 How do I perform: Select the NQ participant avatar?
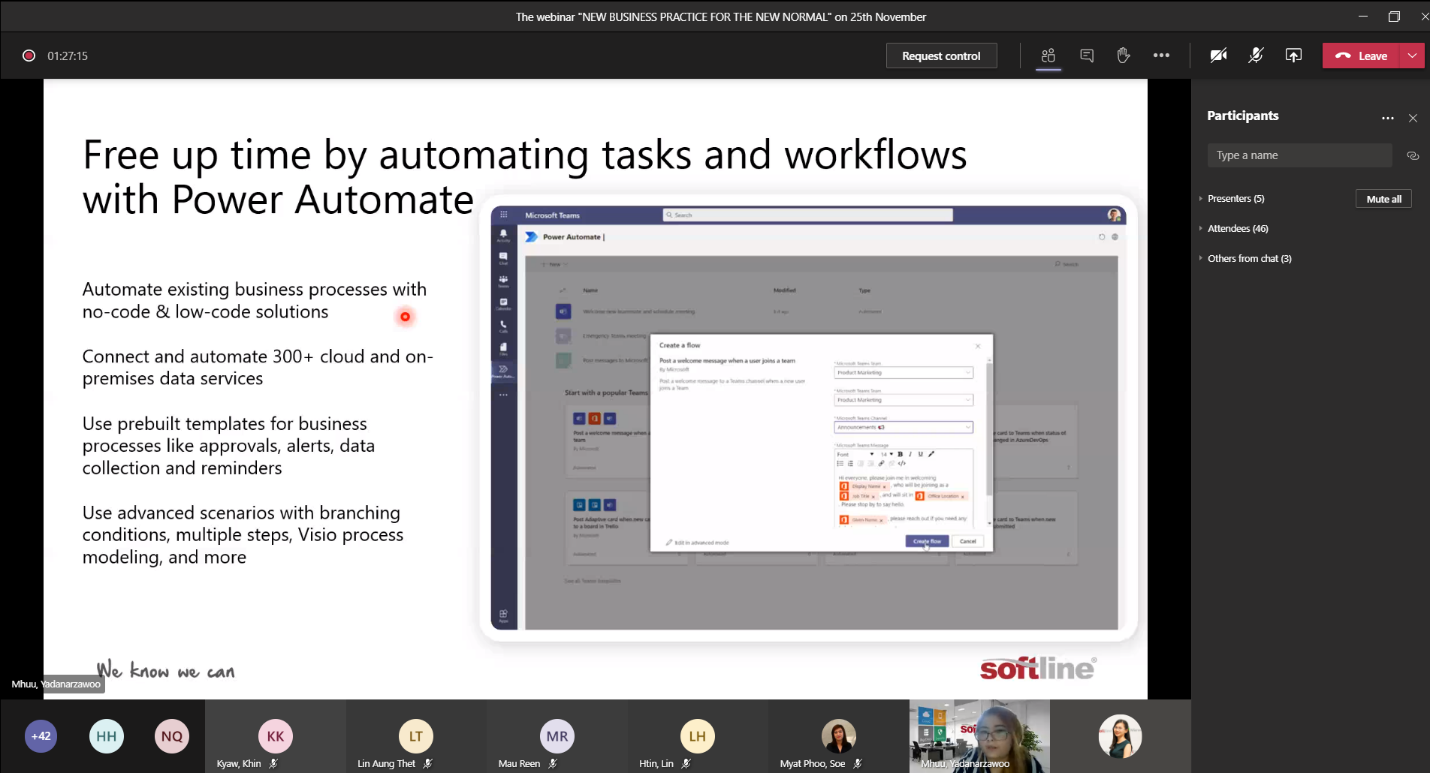pos(172,736)
